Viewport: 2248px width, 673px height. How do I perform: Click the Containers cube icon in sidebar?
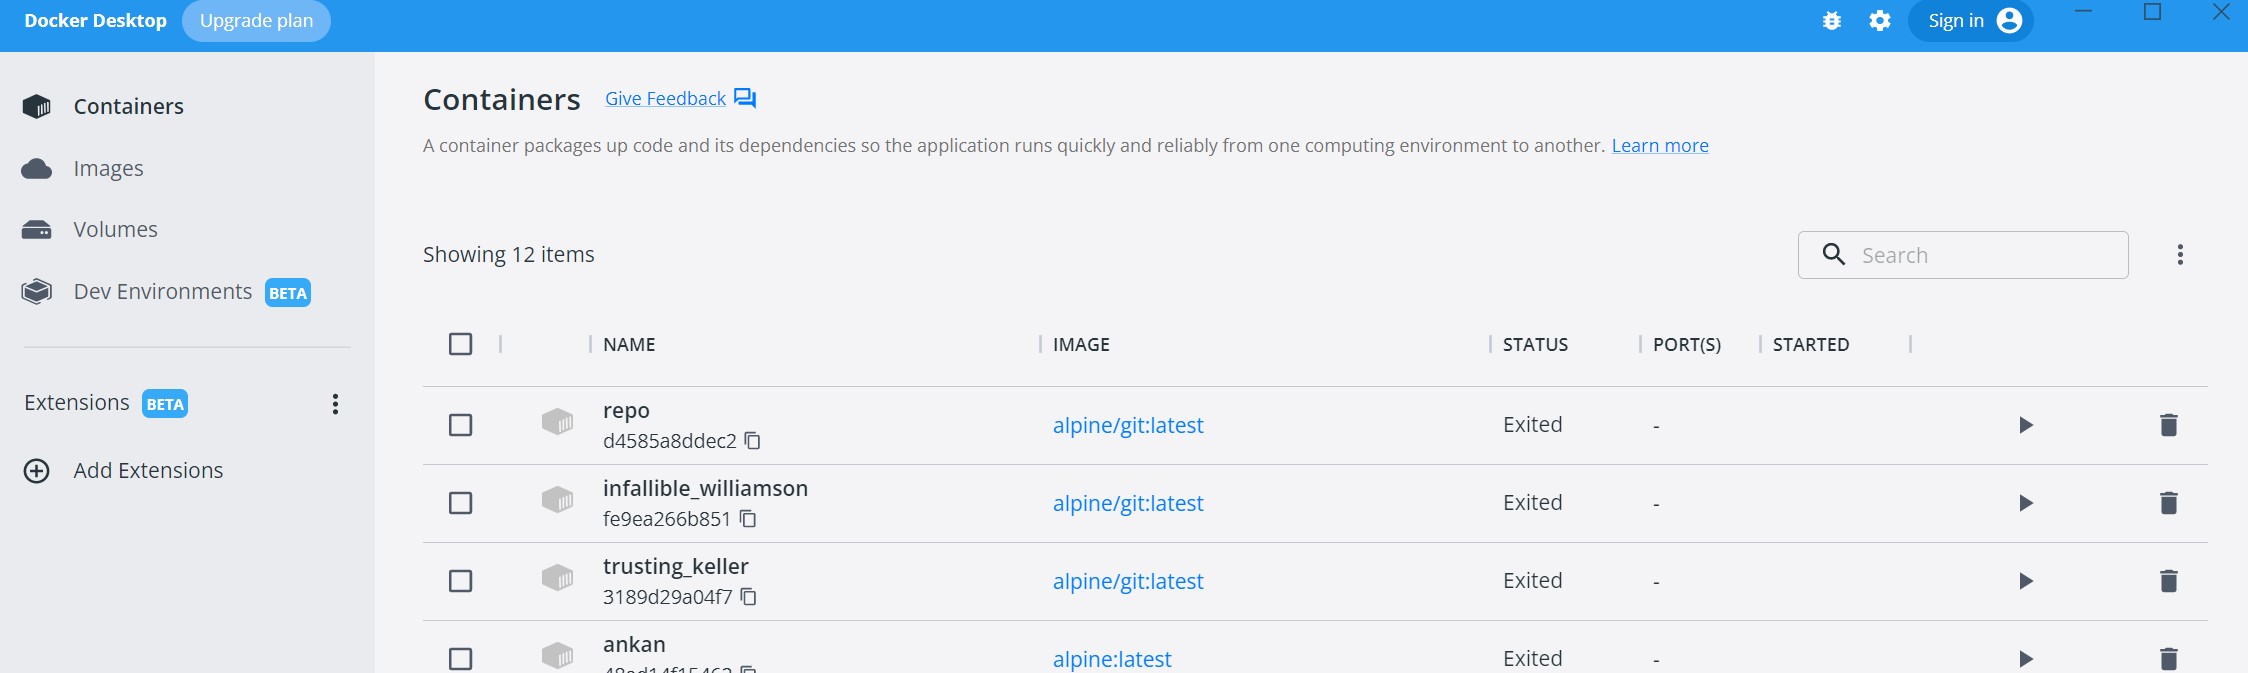(37, 106)
